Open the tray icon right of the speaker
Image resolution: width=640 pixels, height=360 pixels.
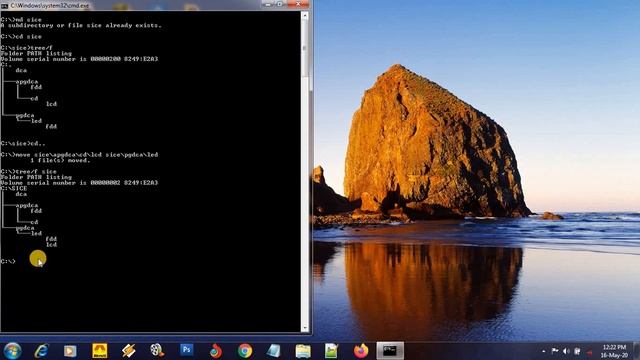pyautogui.click(x=577, y=351)
